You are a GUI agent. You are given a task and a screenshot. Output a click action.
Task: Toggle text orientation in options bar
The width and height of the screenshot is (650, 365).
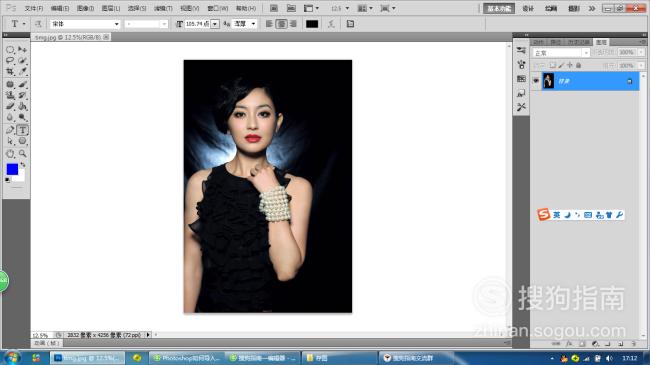click(x=38, y=24)
